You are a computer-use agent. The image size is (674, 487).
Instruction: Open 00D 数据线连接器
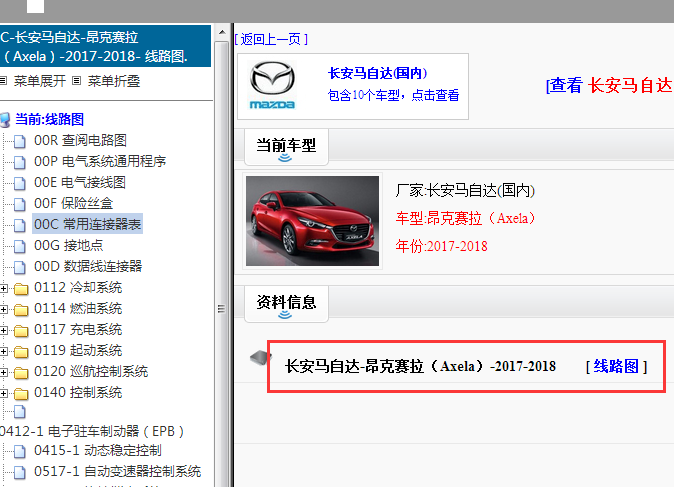pos(88,266)
